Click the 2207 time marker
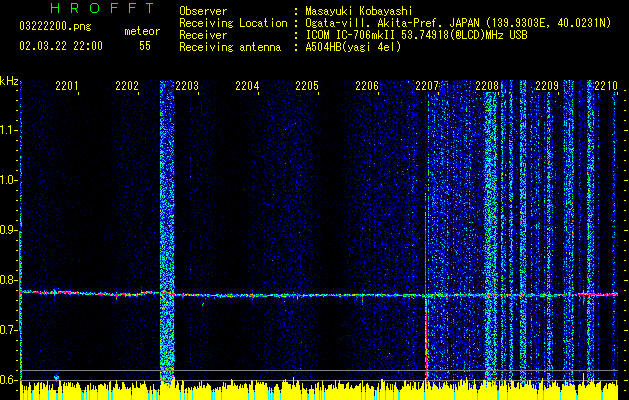The image size is (629, 400). tap(427, 86)
